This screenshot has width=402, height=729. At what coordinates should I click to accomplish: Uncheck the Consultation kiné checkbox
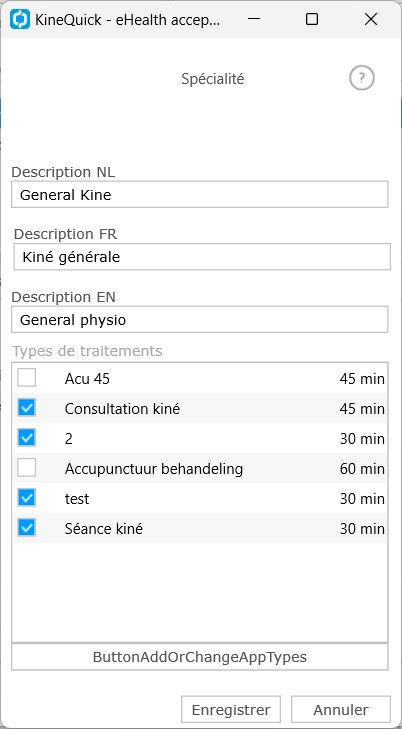click(x=26, y=408)
